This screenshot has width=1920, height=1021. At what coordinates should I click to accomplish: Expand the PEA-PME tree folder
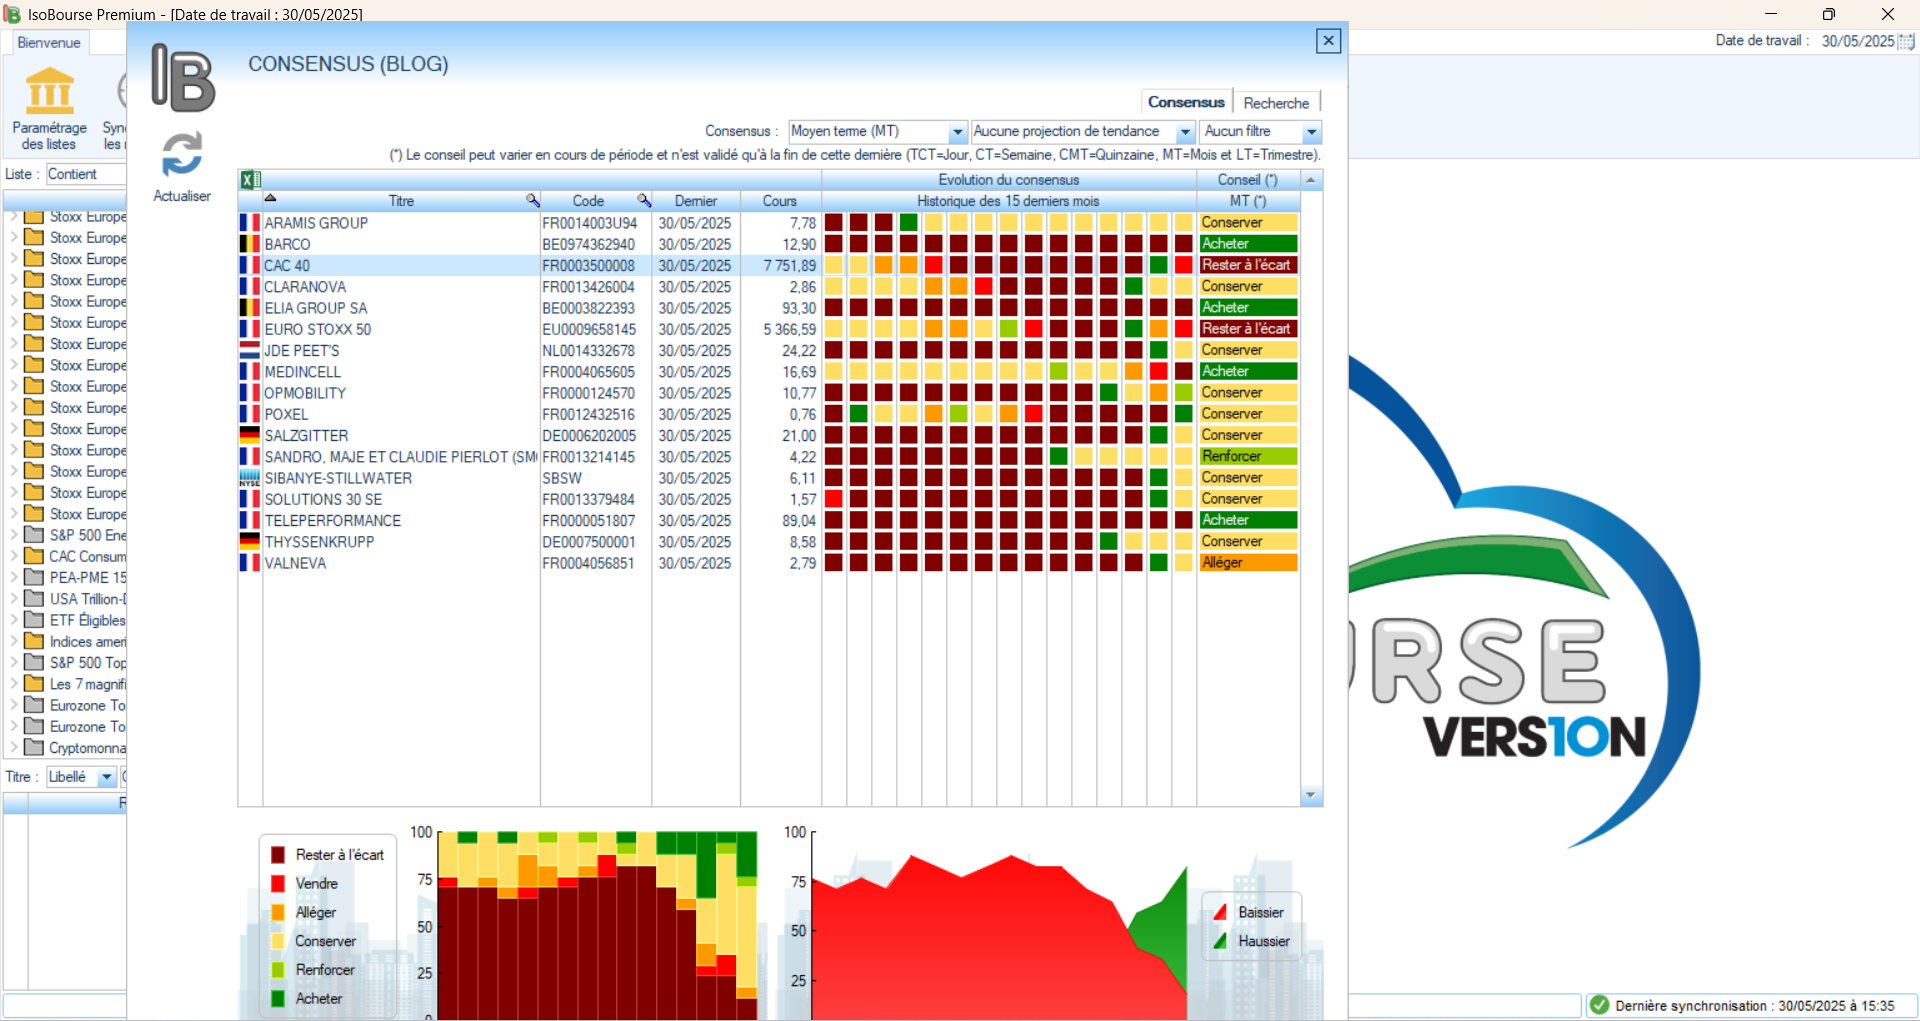point(14,577)
